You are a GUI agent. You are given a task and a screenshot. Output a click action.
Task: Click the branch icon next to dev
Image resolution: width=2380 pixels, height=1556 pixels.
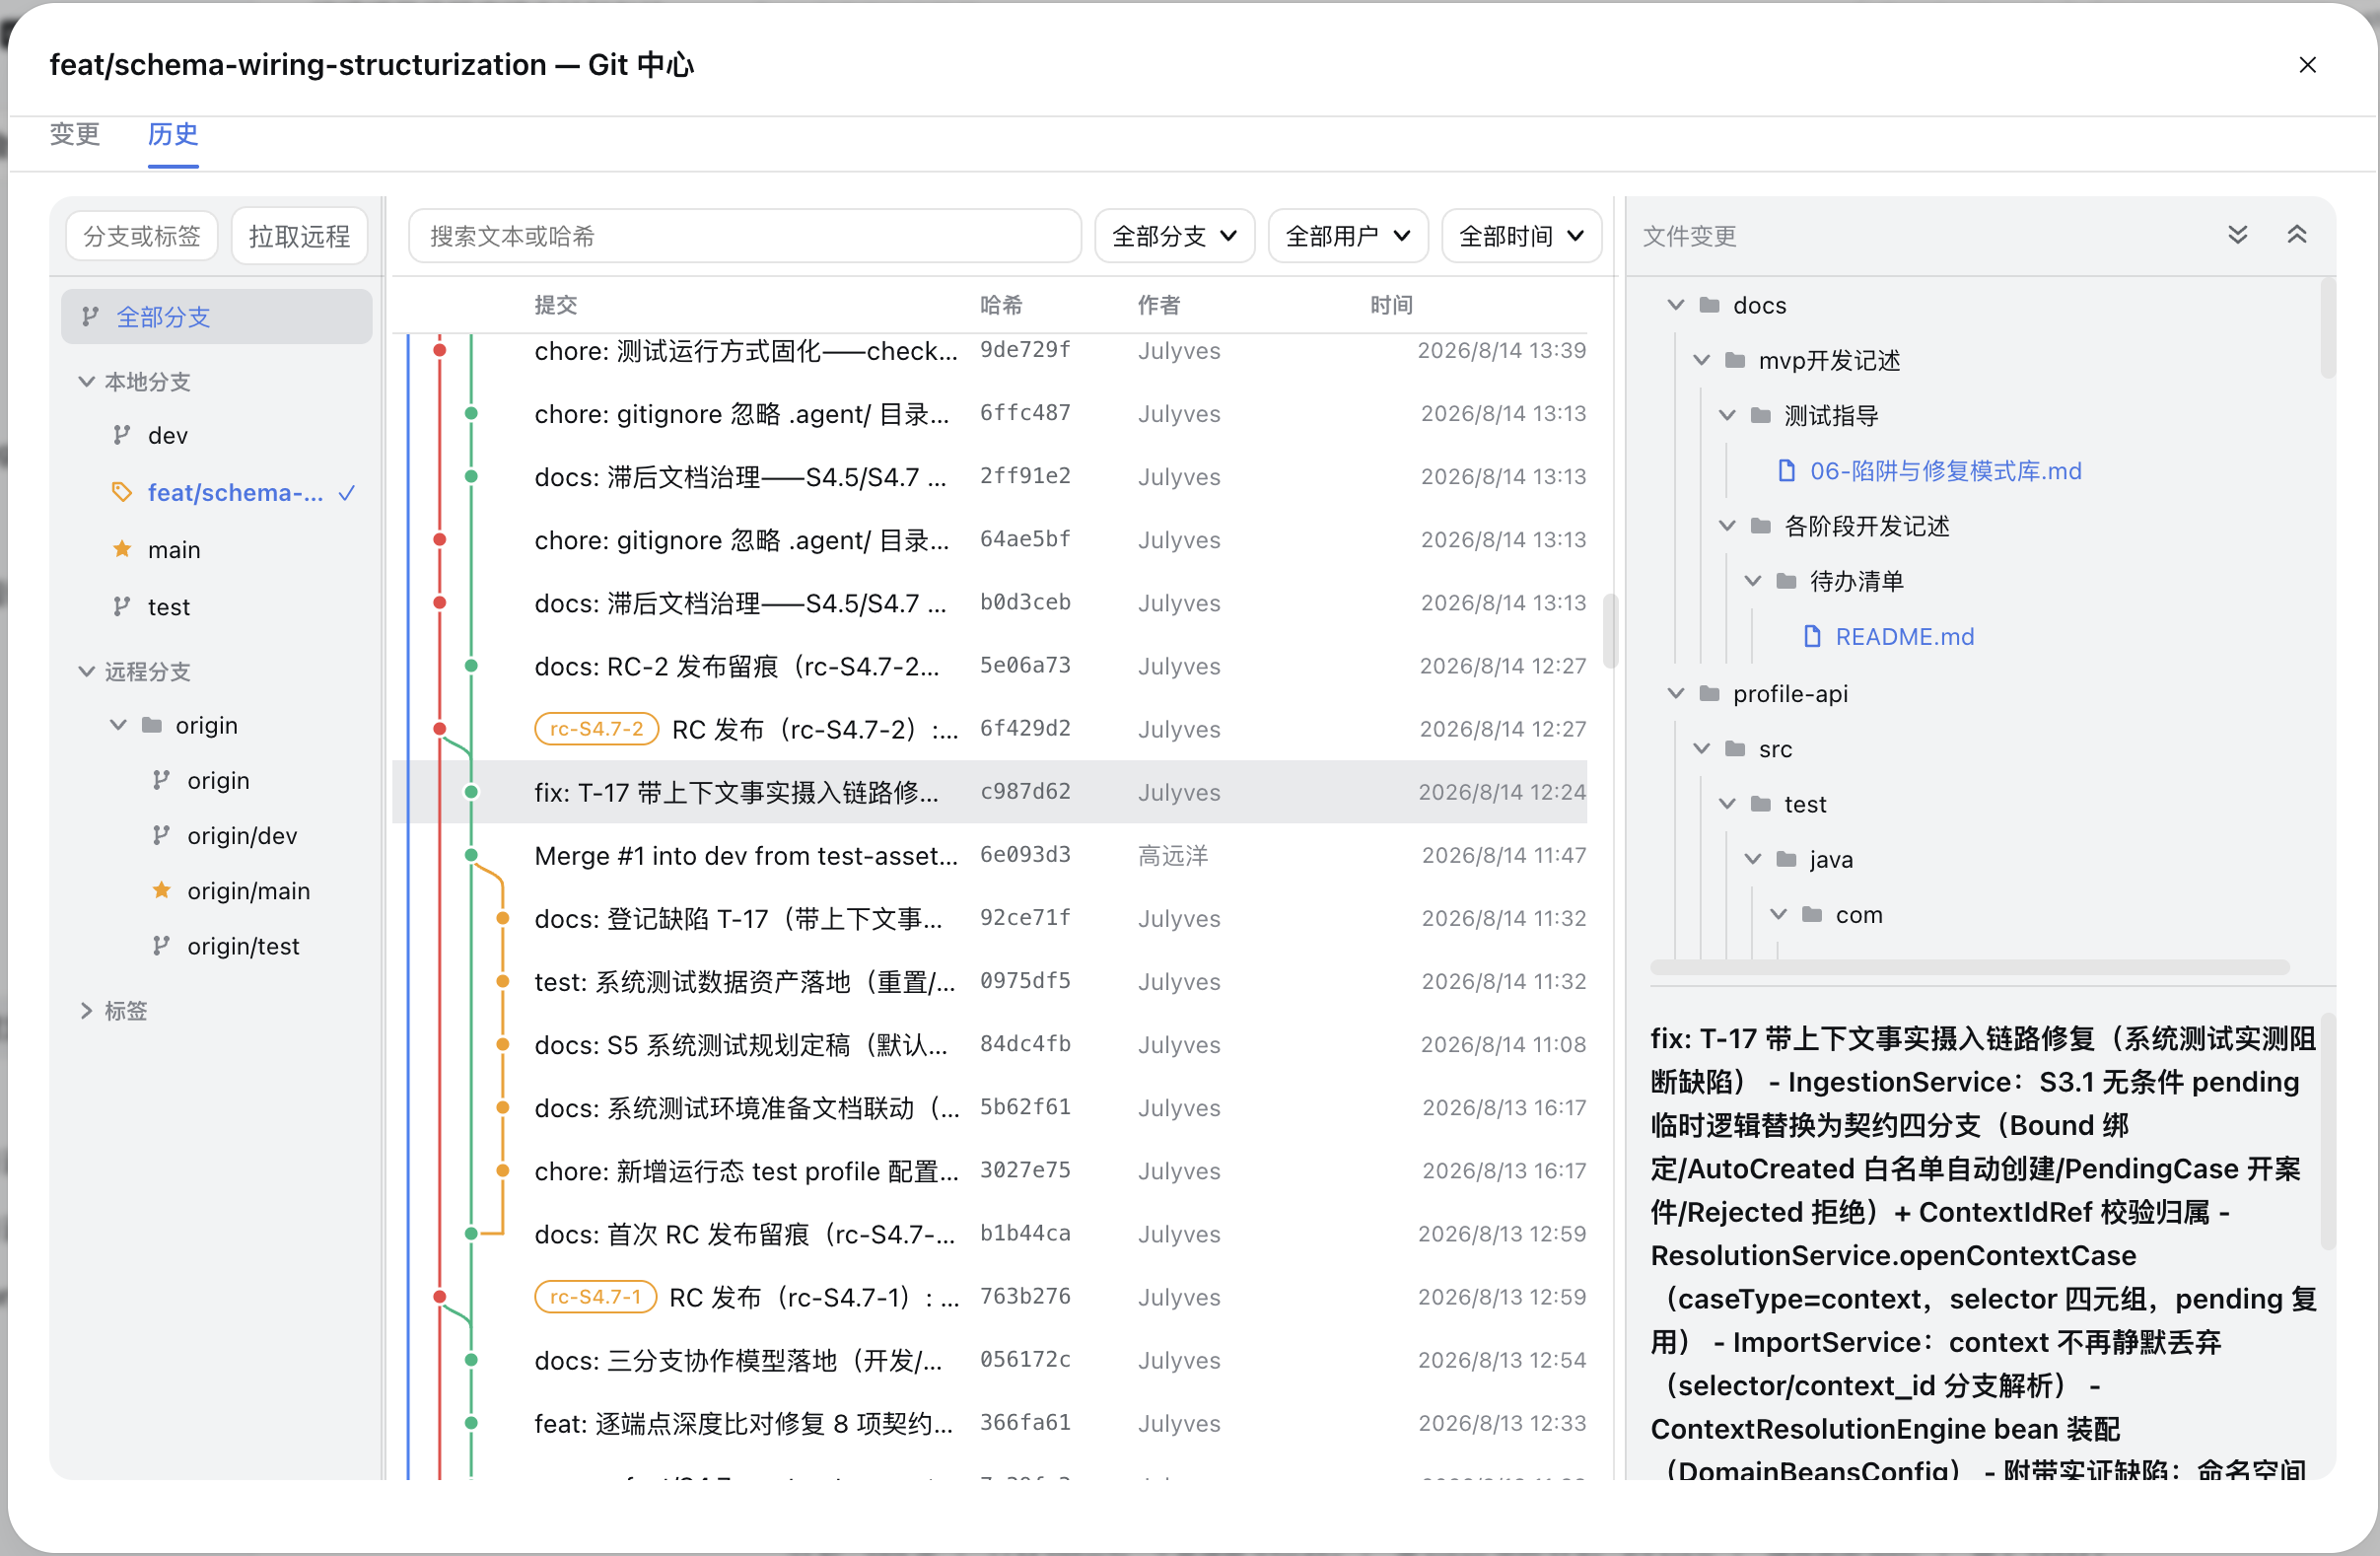point(122,435)
